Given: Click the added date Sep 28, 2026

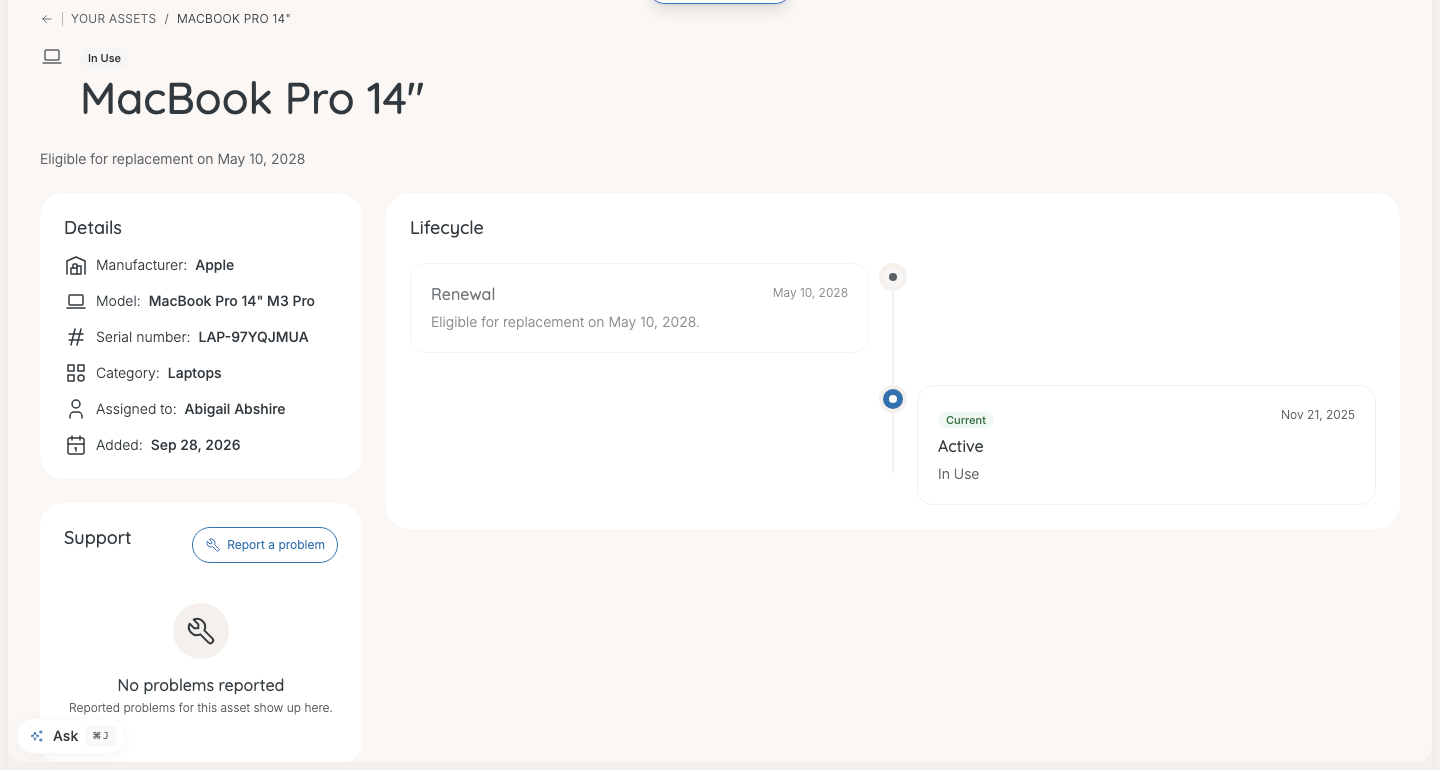Looking at the screenshot, I should 196,445.
